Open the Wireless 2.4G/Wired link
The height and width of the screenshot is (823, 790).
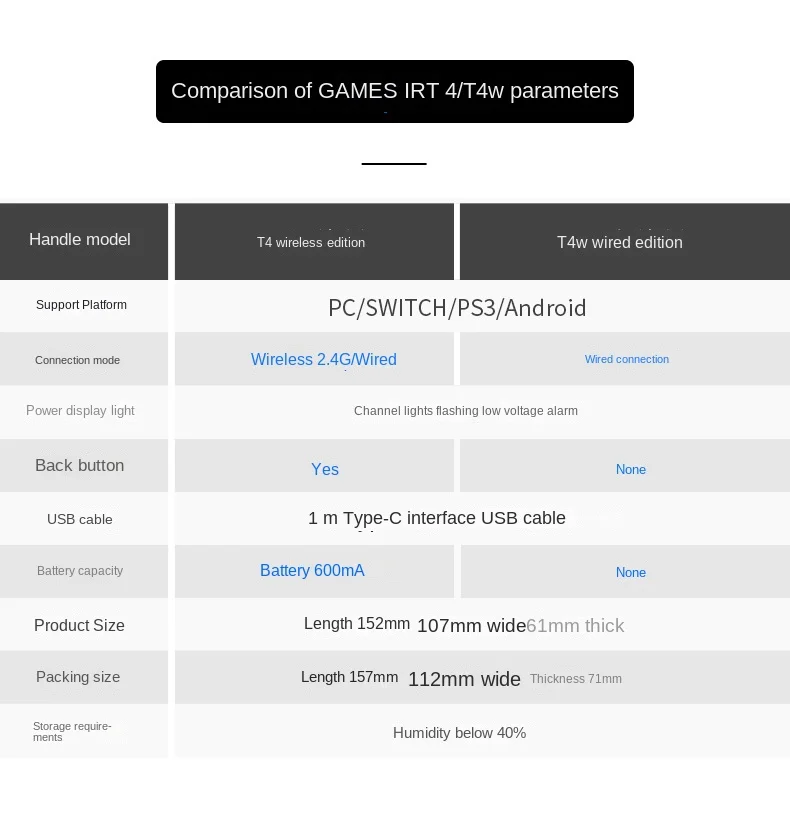tap(323, 359)
